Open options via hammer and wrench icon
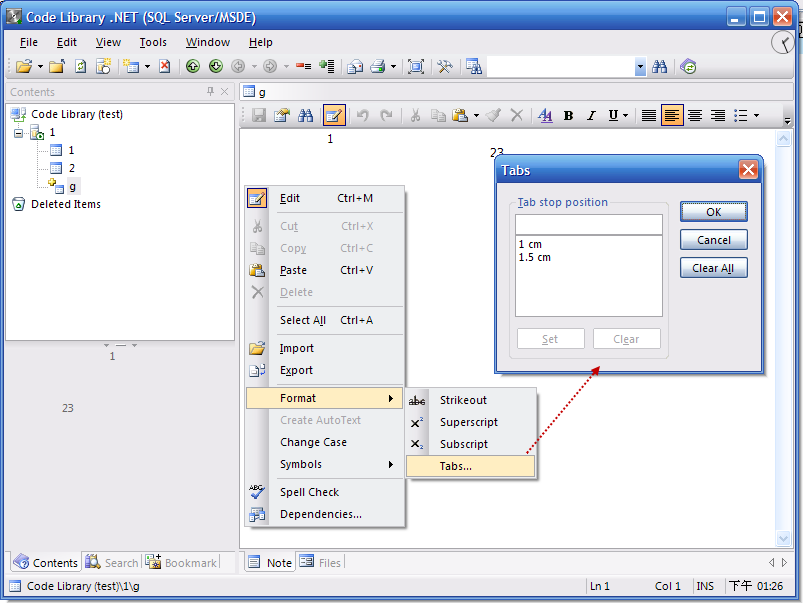 [x=445, y=67]
